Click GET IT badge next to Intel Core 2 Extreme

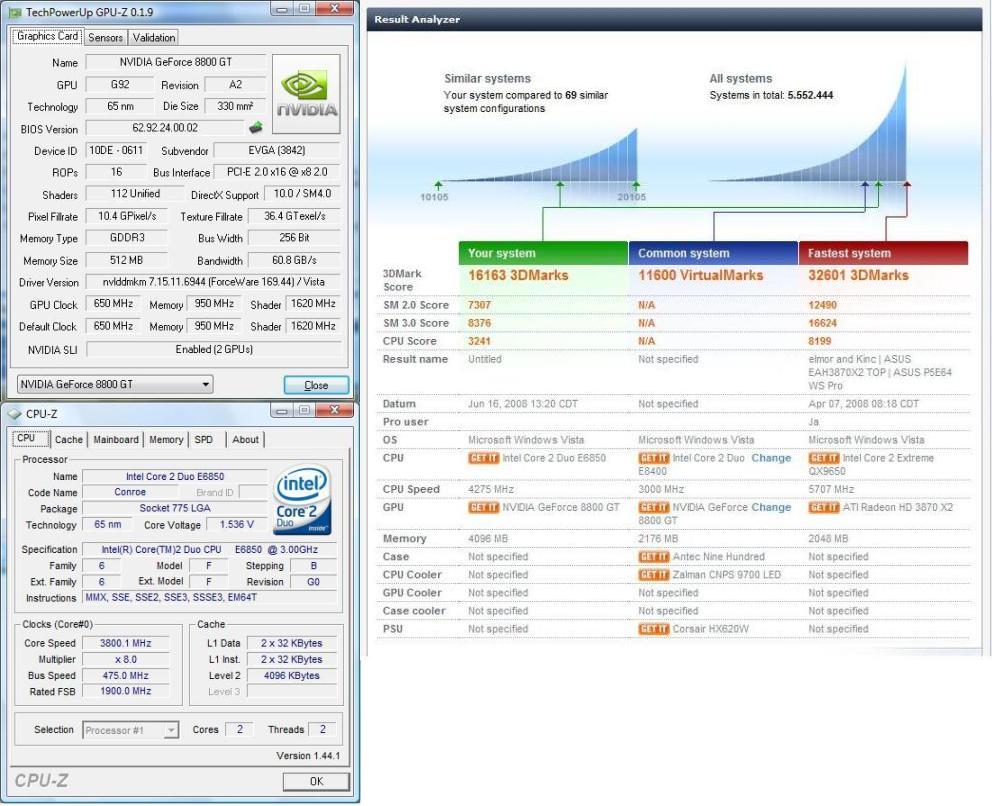pos(824,458)
